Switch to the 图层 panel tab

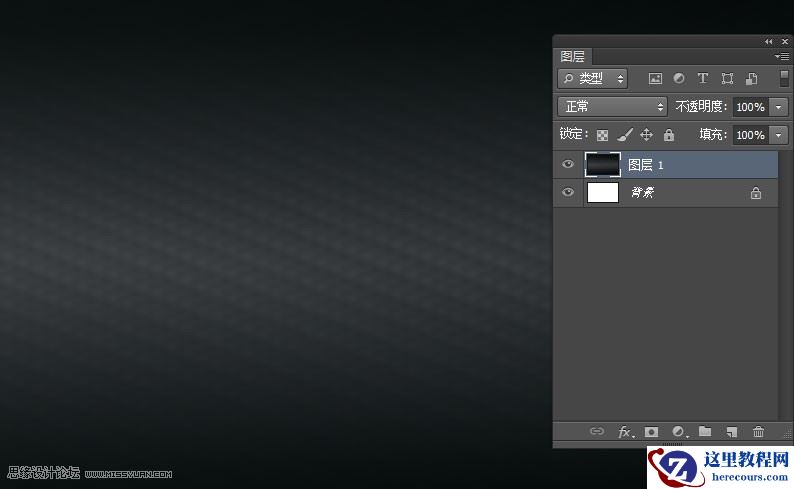573,56
